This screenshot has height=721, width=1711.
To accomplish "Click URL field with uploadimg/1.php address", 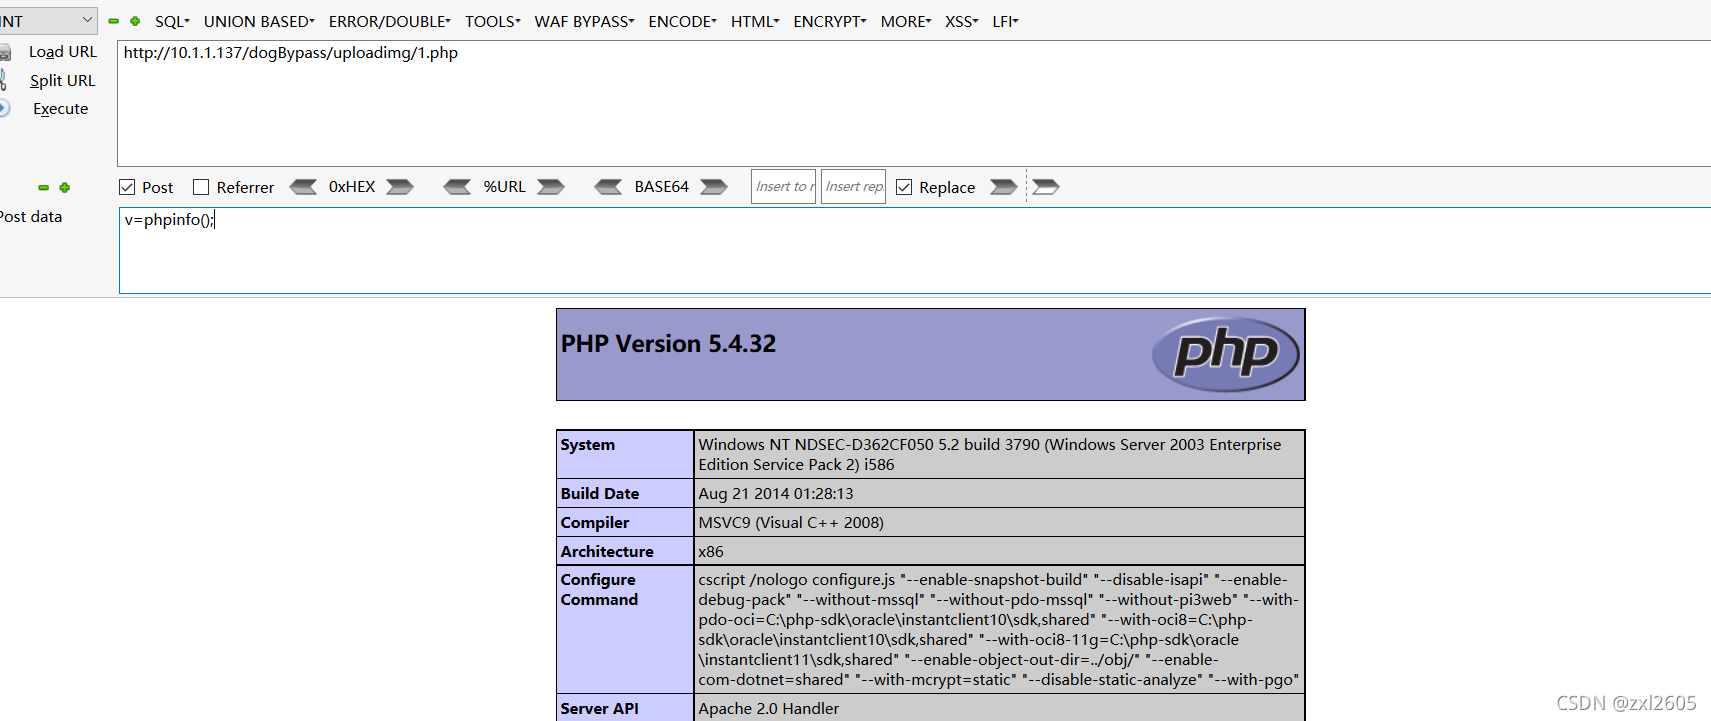I will tap(914, 103).
